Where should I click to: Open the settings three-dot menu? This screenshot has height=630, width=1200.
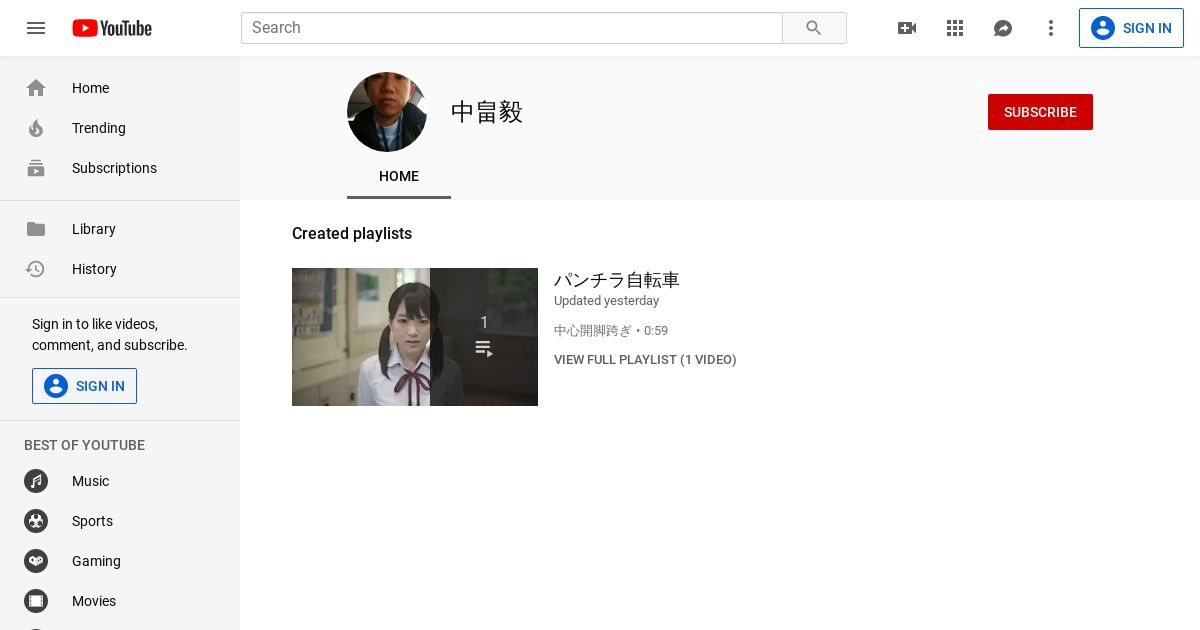point(1051,28)
